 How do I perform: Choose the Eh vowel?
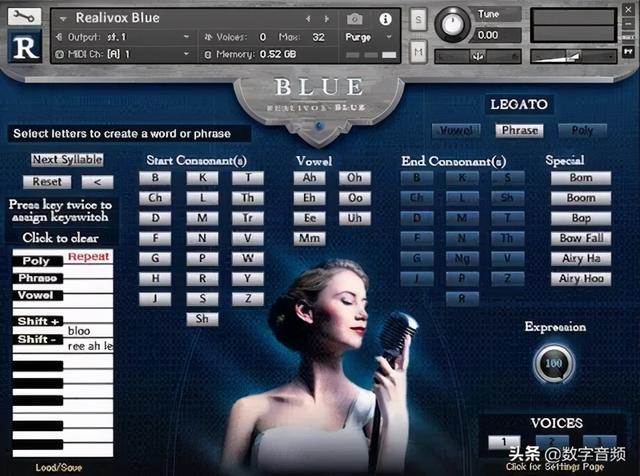point(309,198)
